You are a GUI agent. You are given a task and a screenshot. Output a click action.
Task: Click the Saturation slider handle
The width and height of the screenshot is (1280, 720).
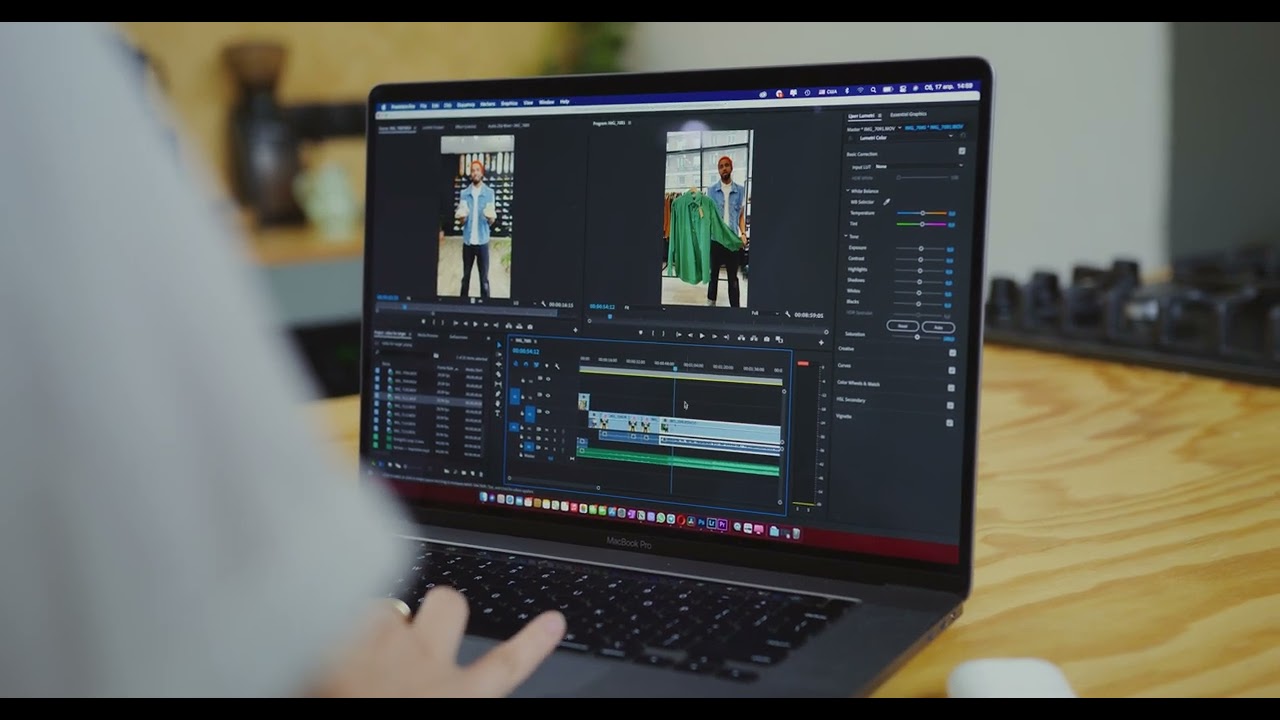click(917, 337)
